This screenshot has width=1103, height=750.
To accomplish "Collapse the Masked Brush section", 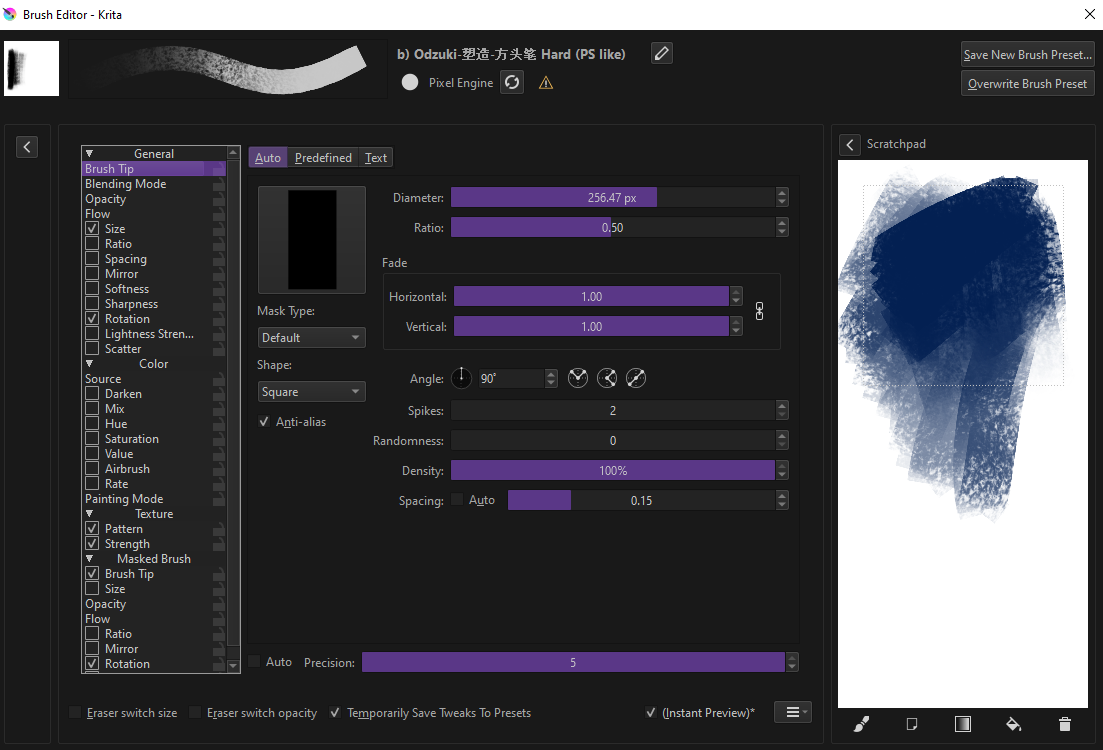I will pos(90,559).
